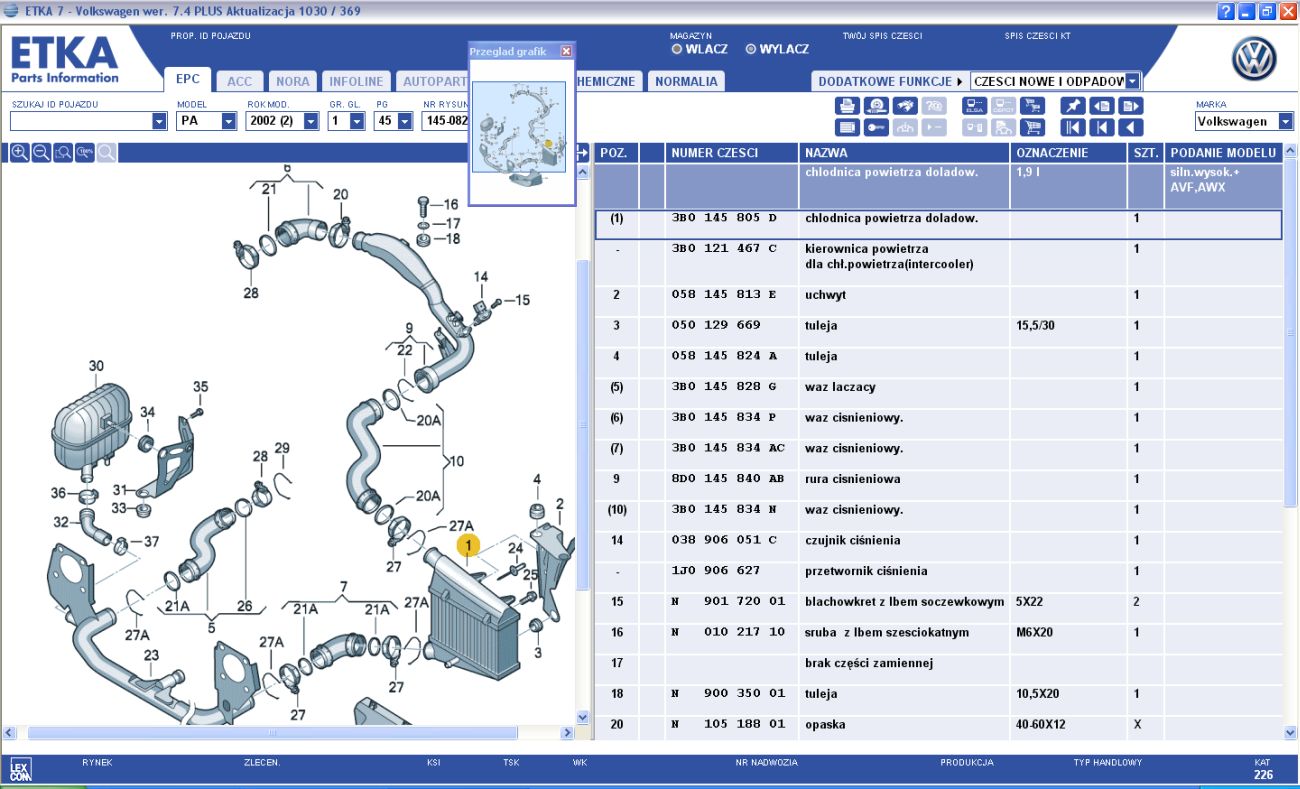Screen dimensions: 1300x789
Task: Switch to the EPC tab
Action: pos(188,80)
